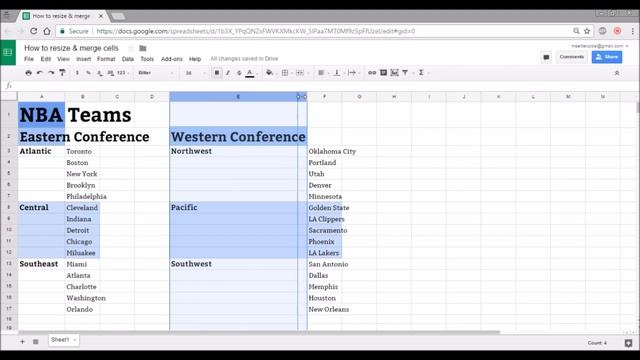
Task: Click the merge cells icon
Action: click(x=300, y=73)
